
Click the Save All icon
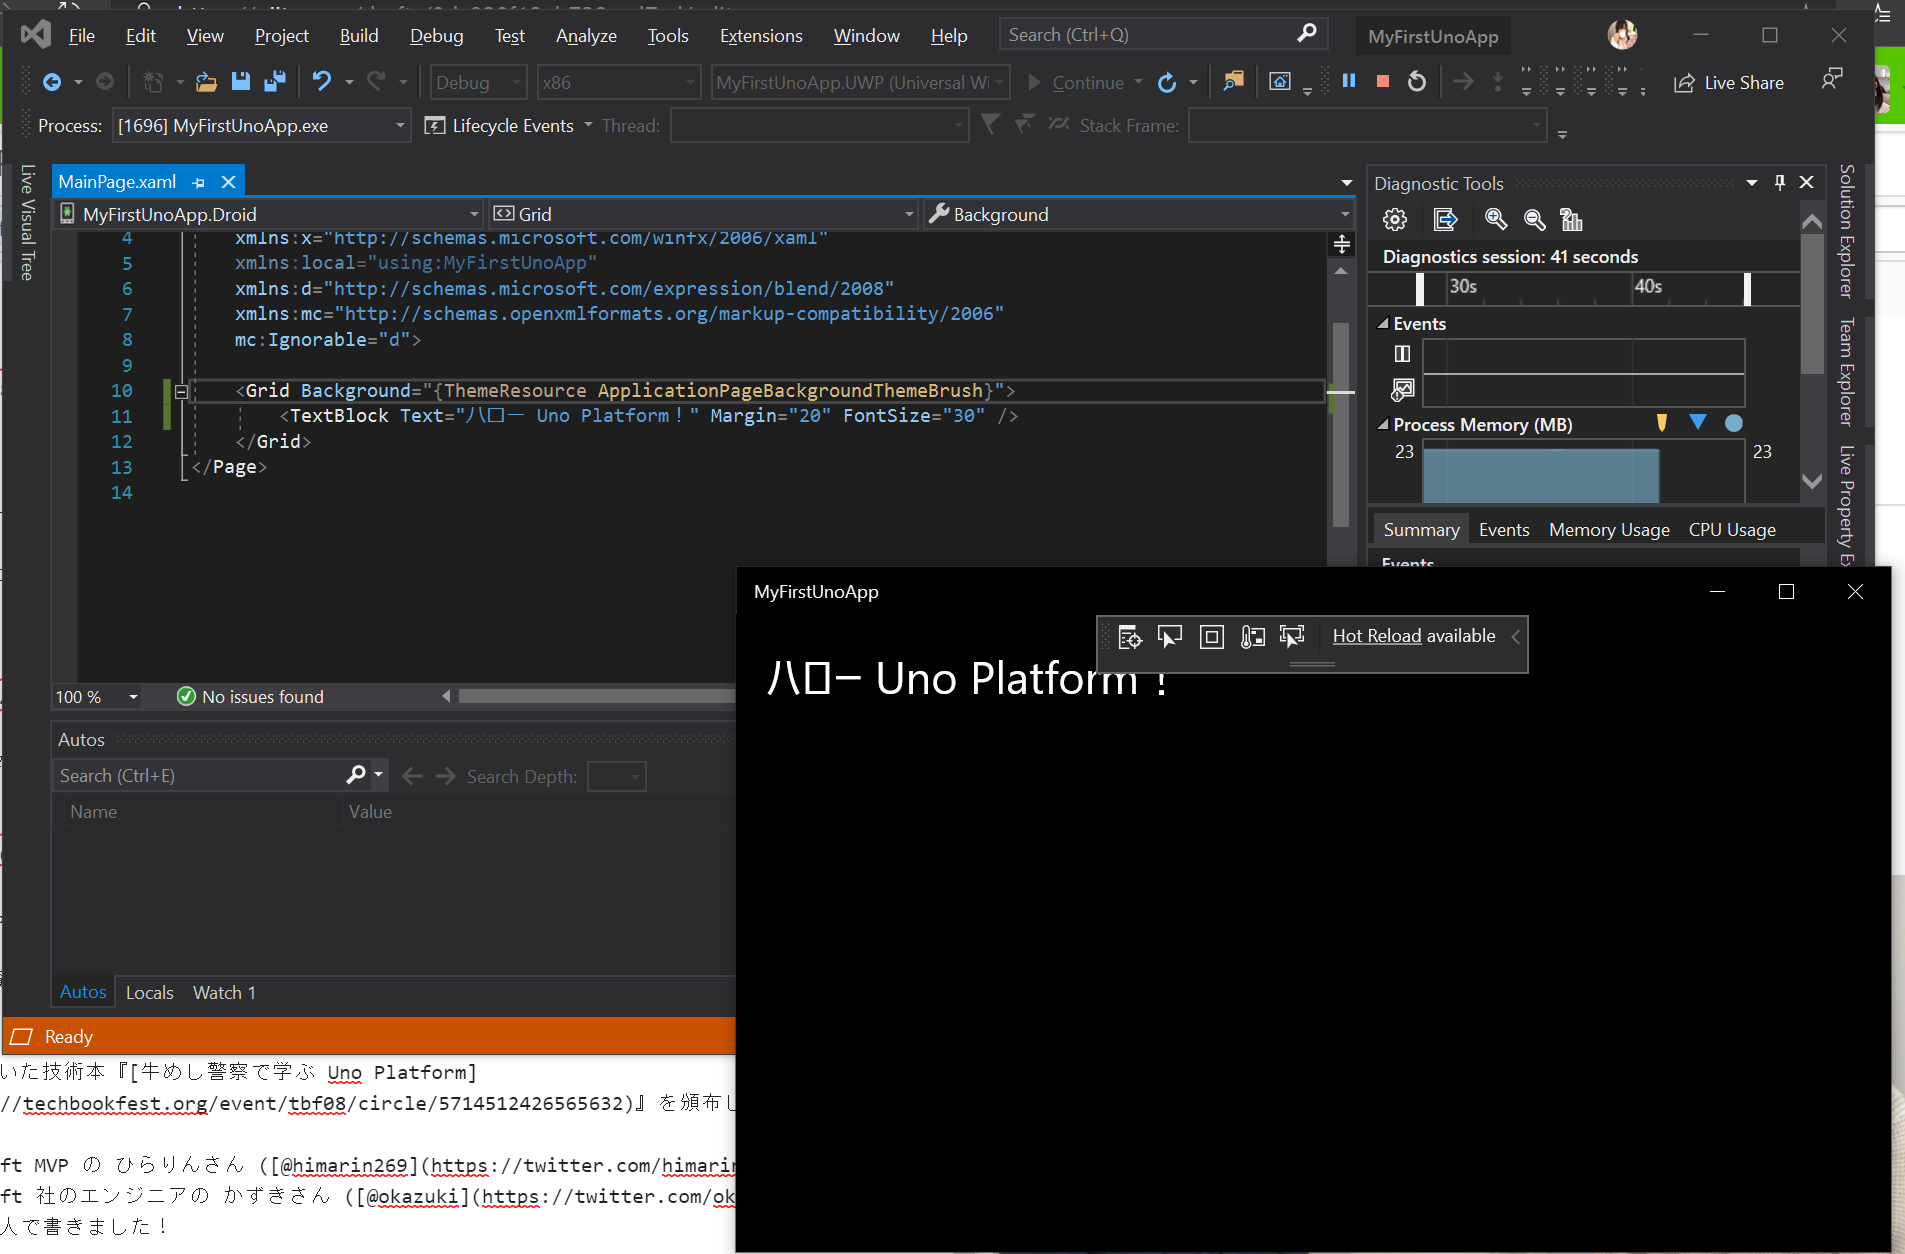tap(275, 82)
